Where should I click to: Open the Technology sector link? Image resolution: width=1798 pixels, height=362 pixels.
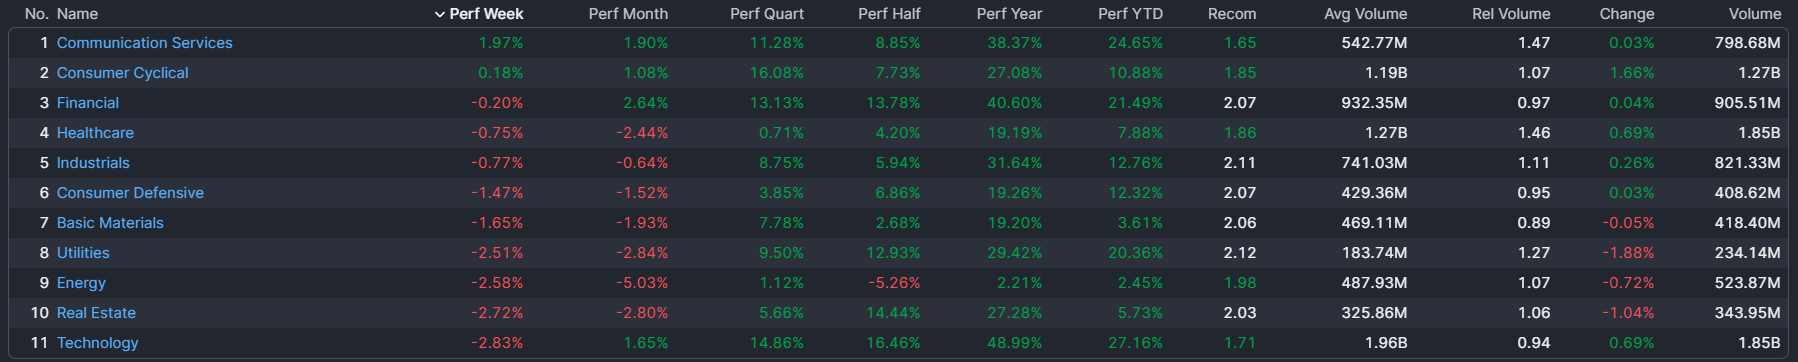coord(98,343)
